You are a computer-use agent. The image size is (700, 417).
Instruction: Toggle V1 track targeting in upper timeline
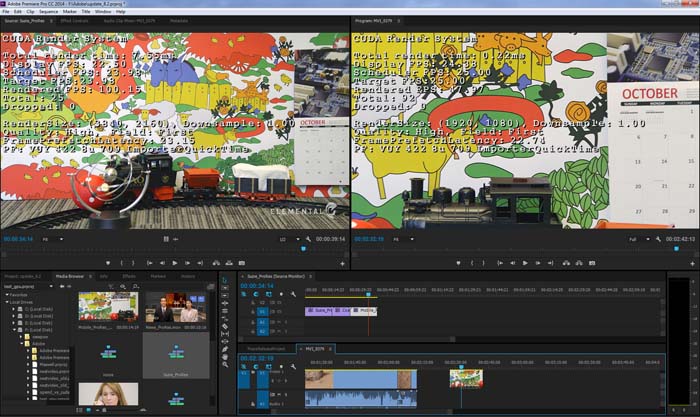coord(262,312)
